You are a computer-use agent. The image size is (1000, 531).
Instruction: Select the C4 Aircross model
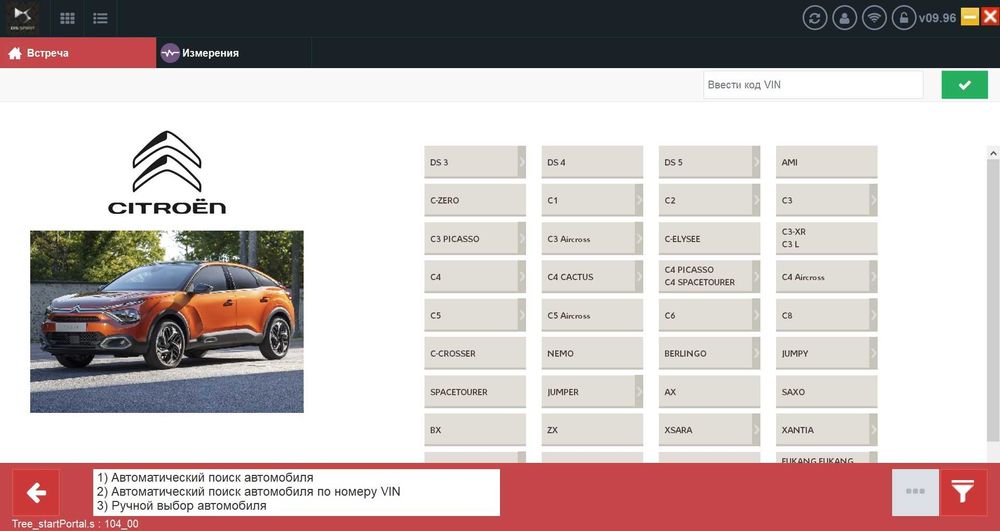tap(827, 277)
